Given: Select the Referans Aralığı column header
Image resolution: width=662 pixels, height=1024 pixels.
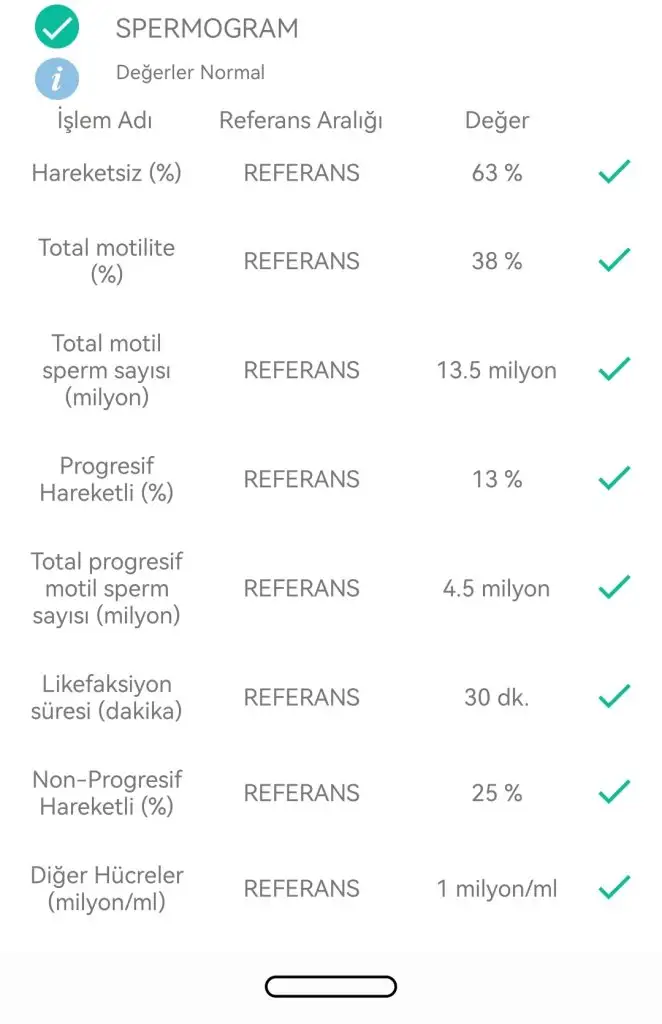Looking at the screenshot, I should coord(301,121).
